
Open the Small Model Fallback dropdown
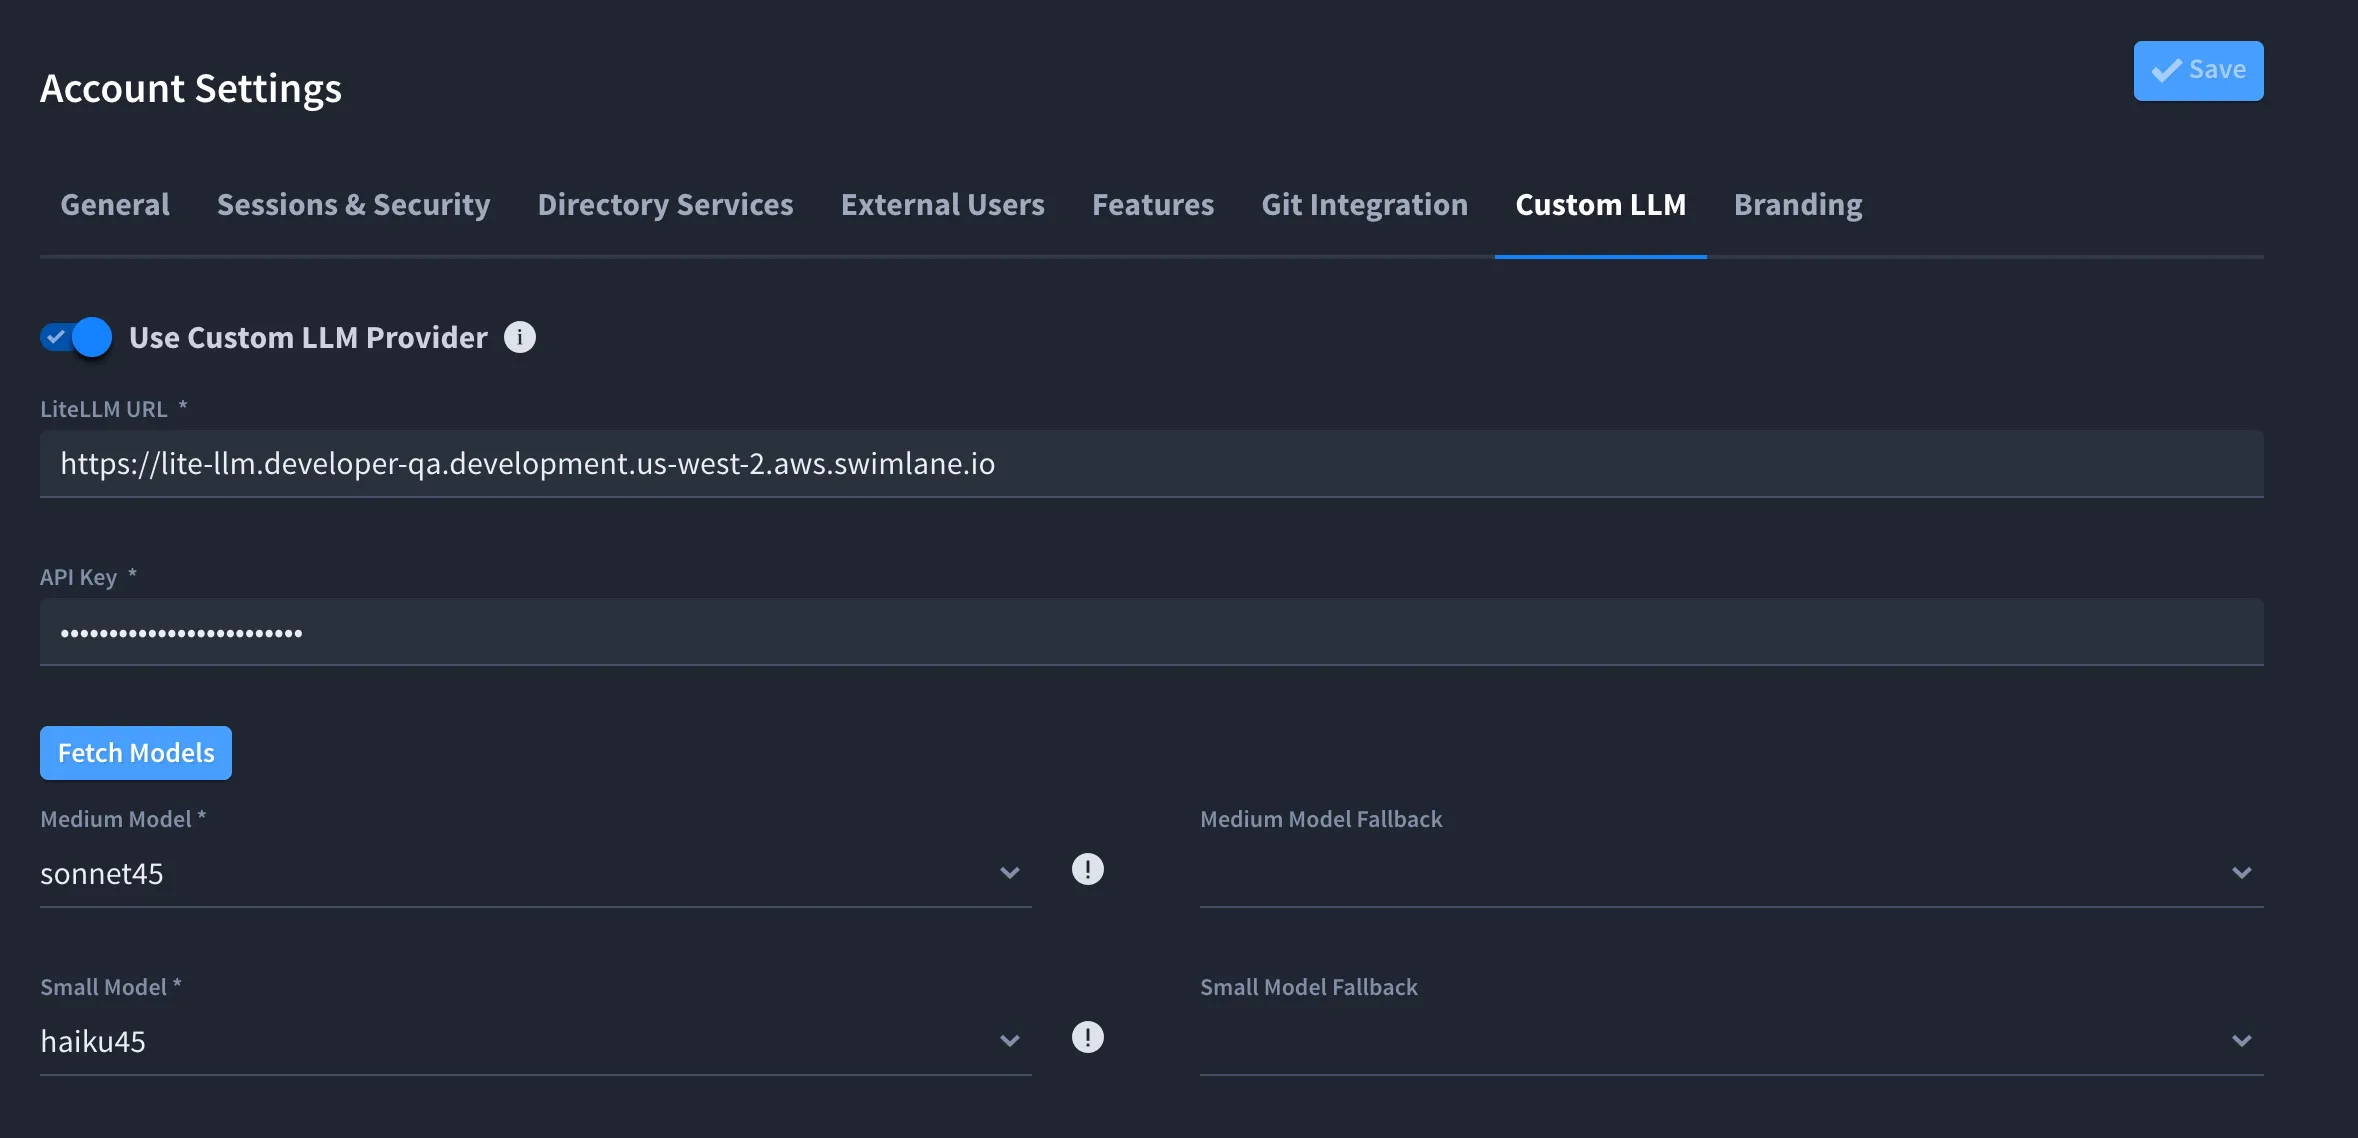pyautogui.click(x=1731, y=1042)
